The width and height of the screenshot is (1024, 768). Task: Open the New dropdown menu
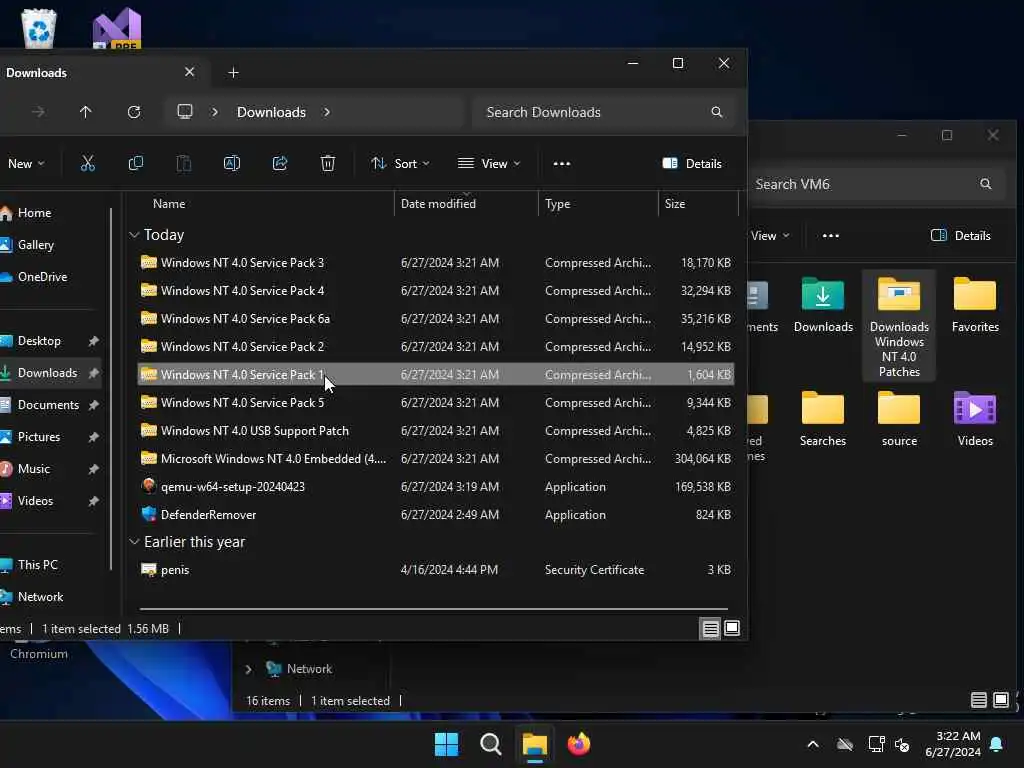pos(25,163)
